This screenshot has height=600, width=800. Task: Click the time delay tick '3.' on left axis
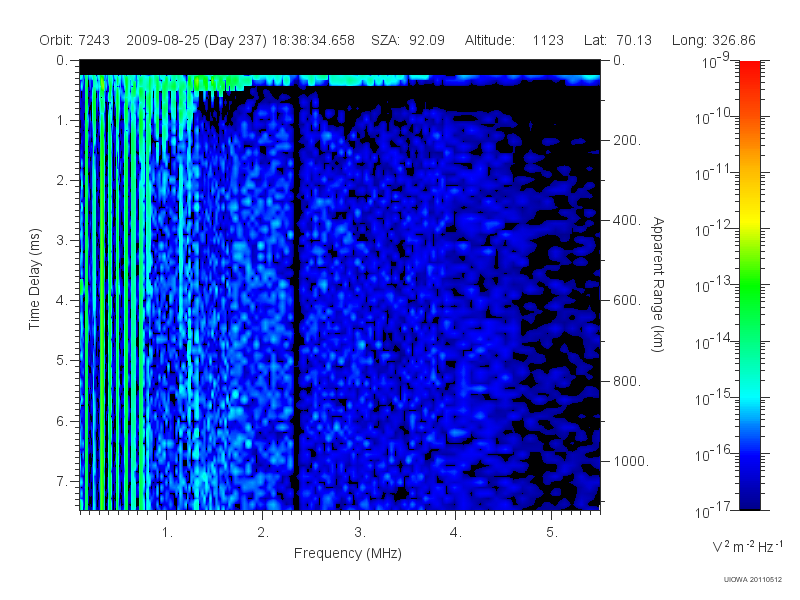click(x=62, y=240)
